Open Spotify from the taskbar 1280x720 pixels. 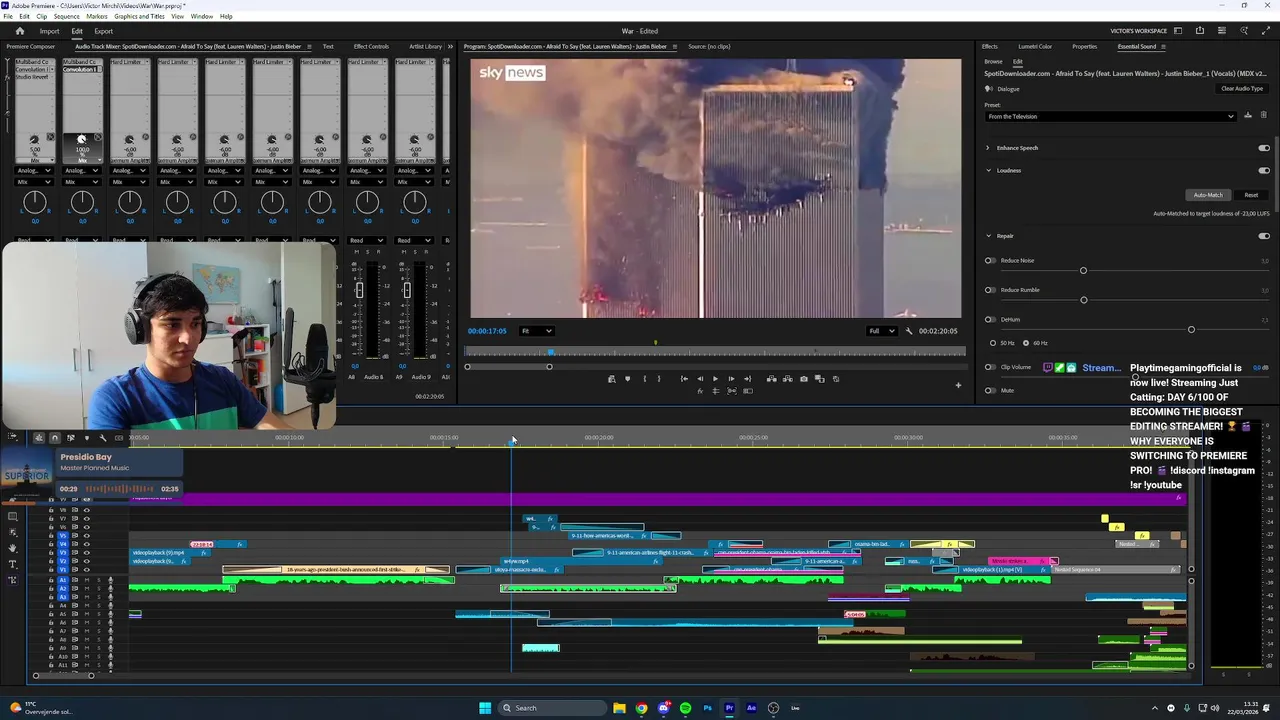click(x=685, y=708)
